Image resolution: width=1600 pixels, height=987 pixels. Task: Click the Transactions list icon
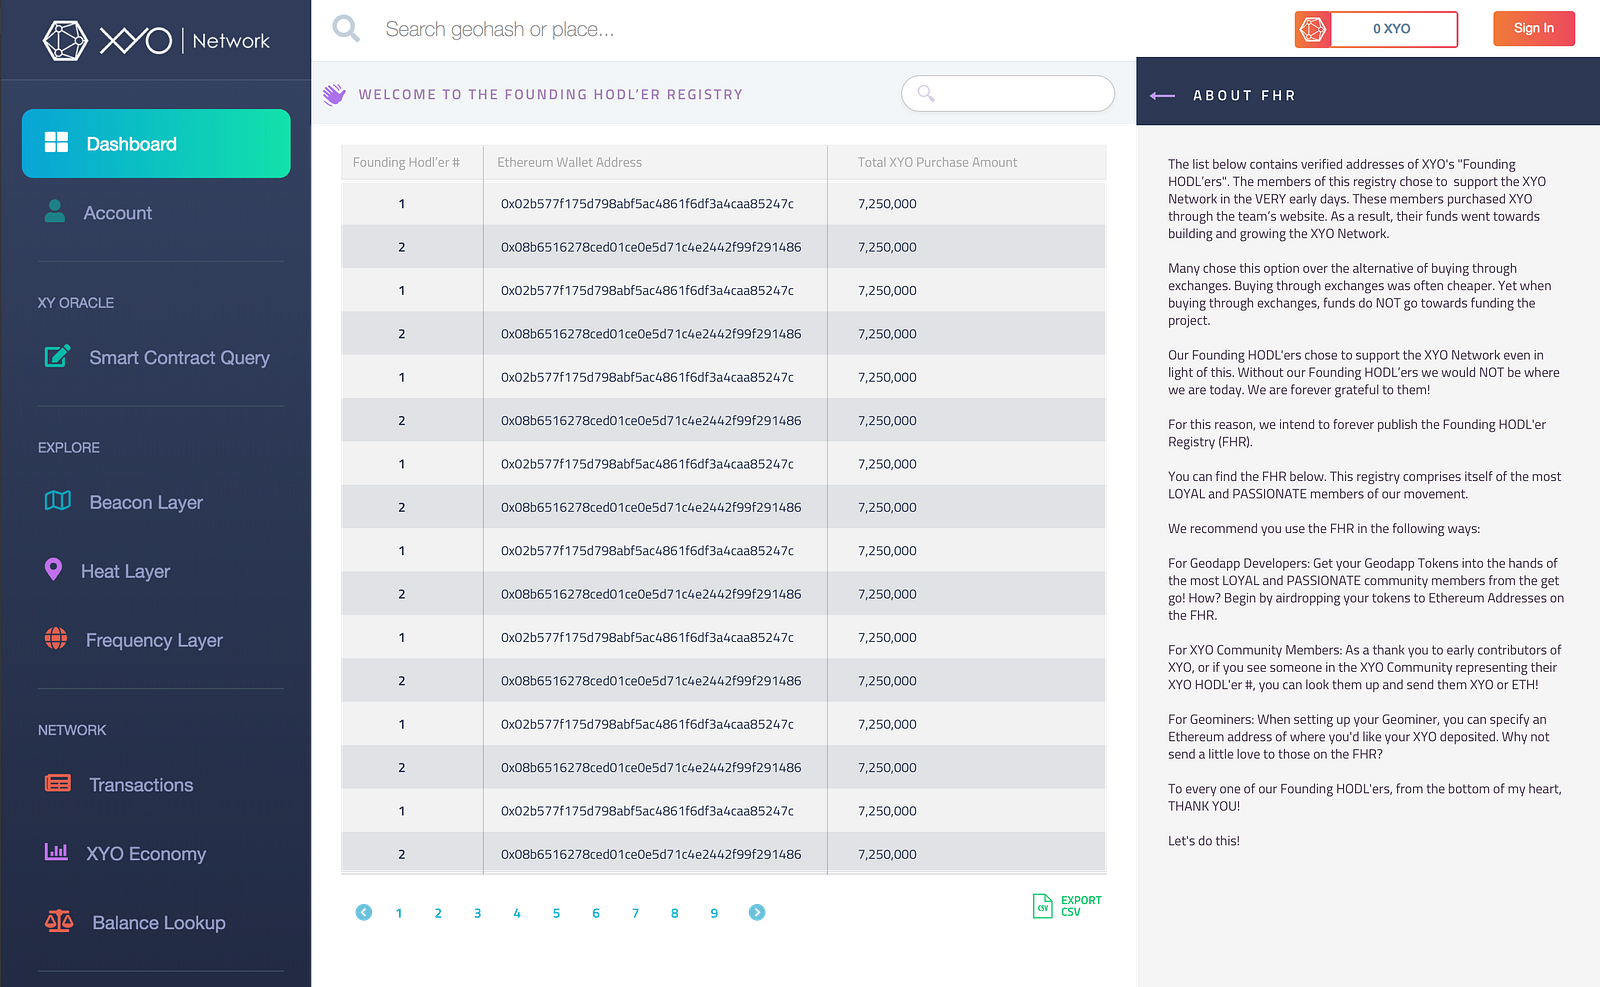coord(58,783)
